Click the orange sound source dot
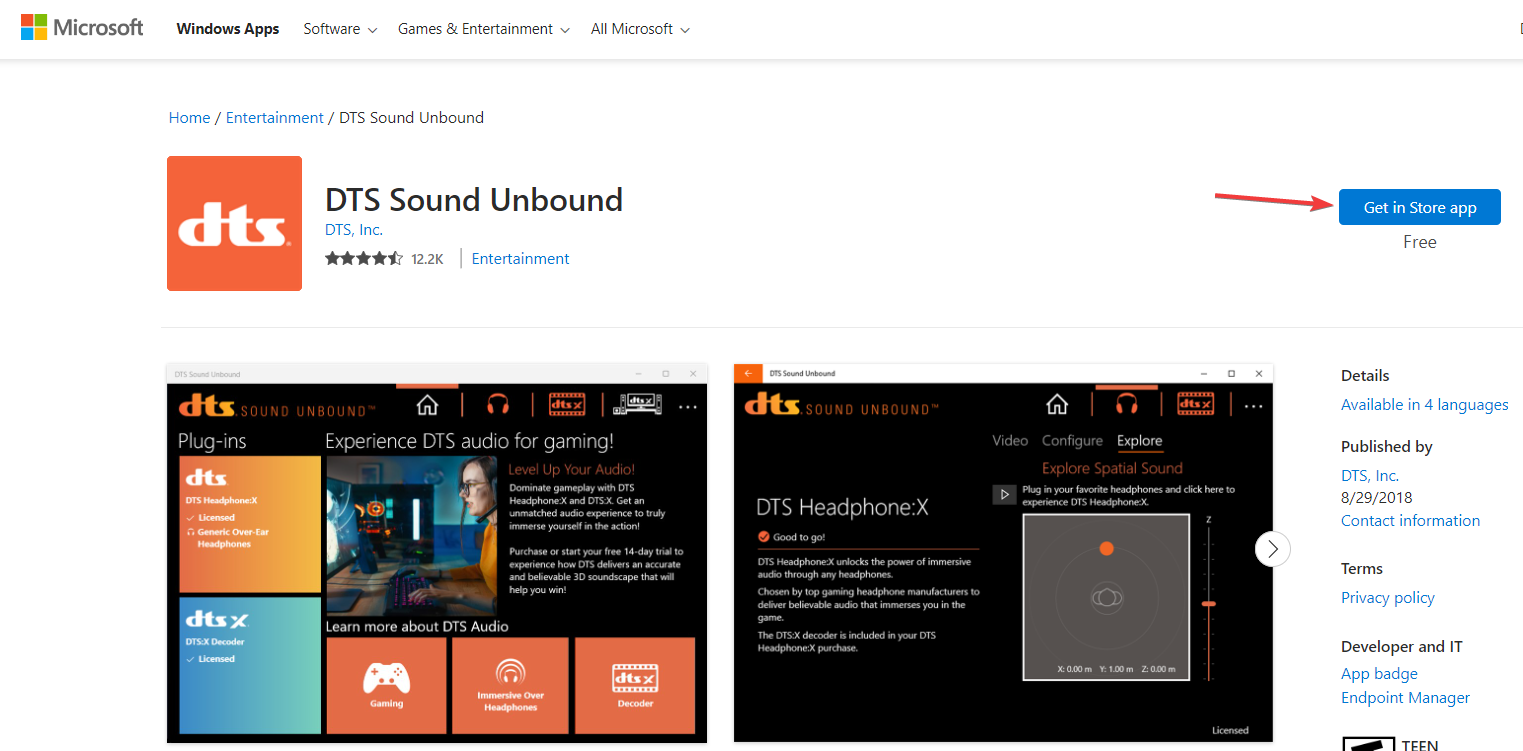 (x=1106, y=549)
